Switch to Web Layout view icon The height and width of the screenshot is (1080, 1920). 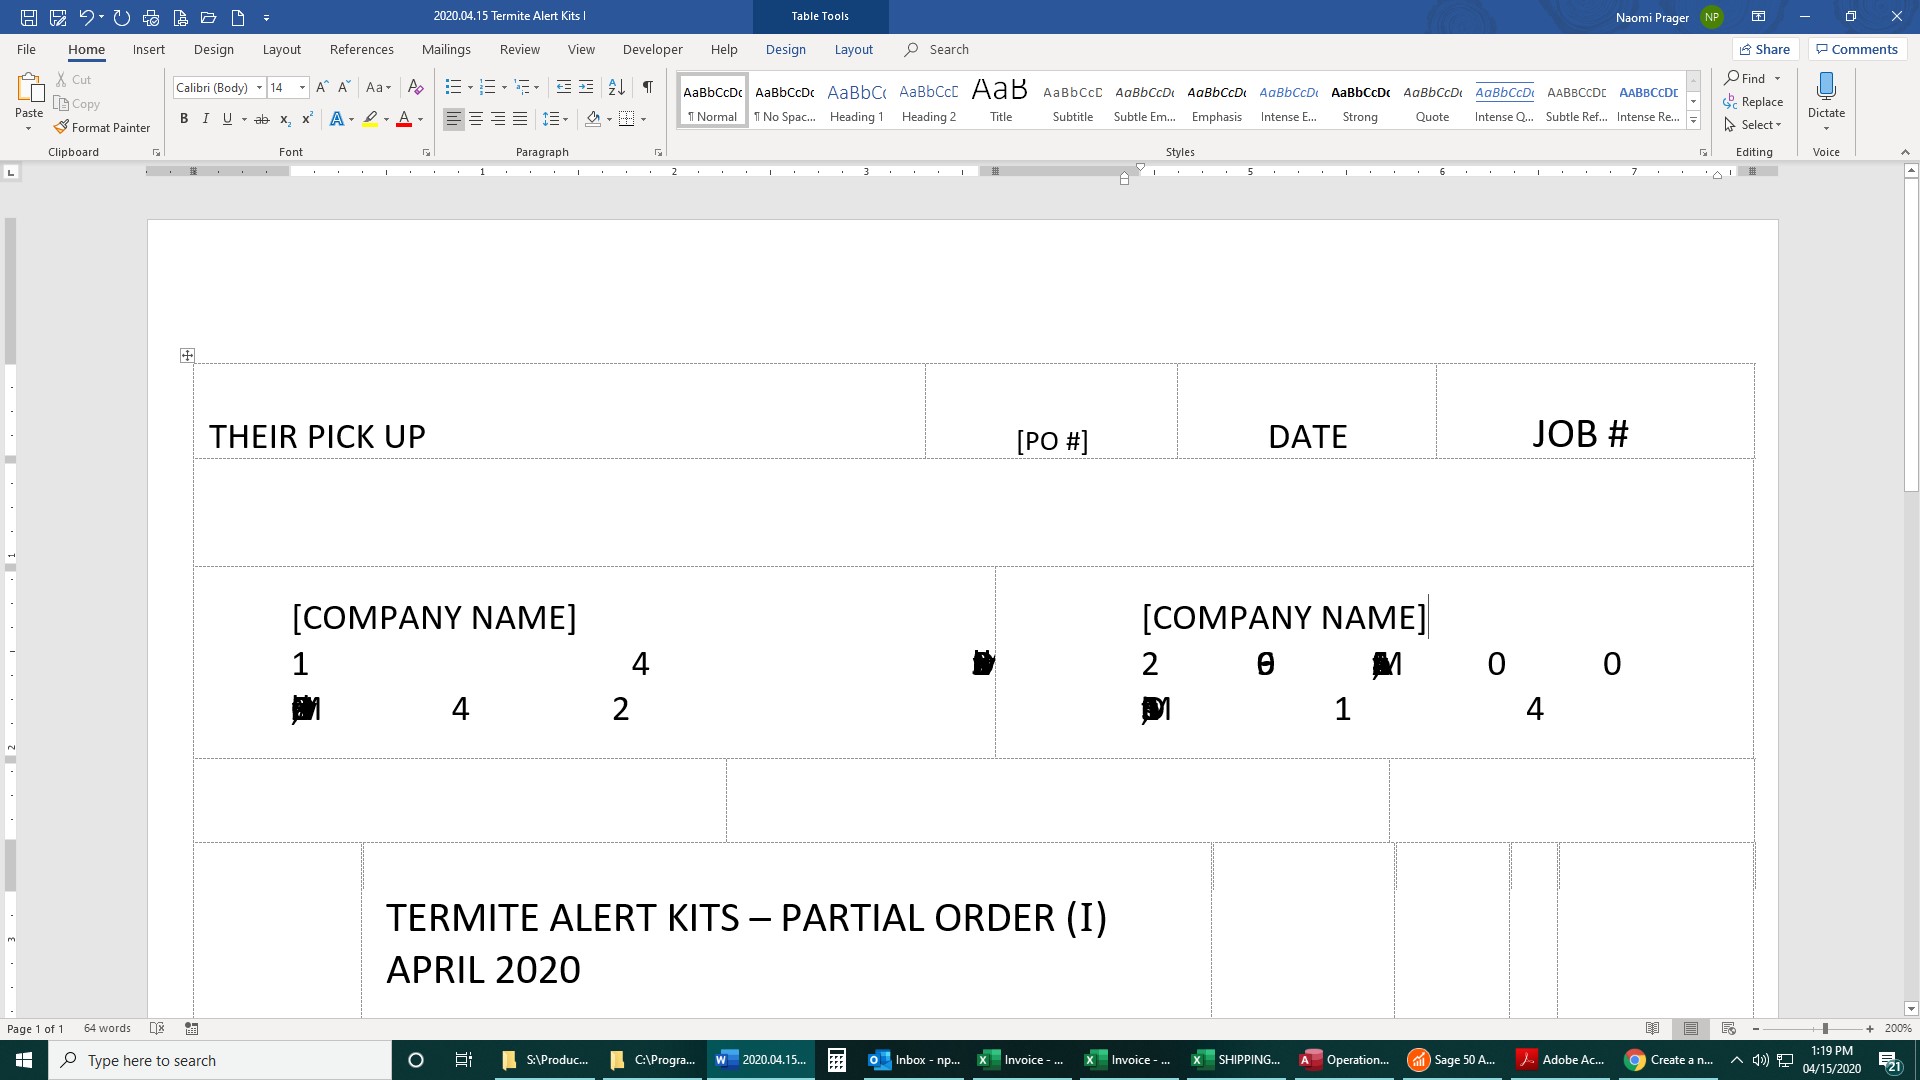click(1728, 1028)
